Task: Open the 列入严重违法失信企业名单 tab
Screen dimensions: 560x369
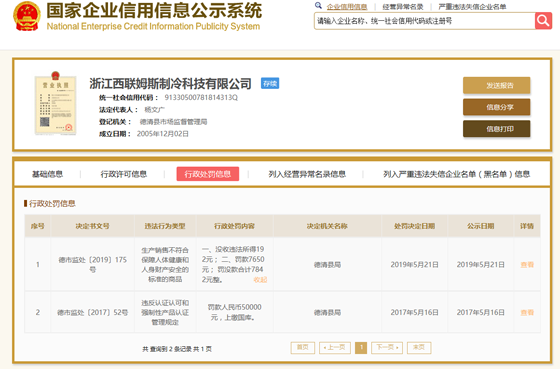Action: (456, 174)
